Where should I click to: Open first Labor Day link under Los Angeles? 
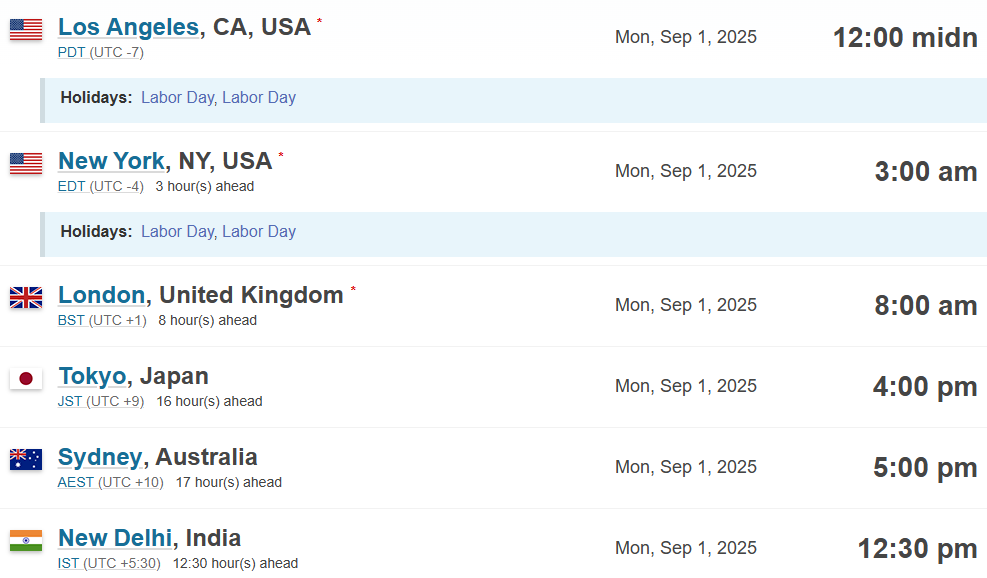(x=178, y=98)
